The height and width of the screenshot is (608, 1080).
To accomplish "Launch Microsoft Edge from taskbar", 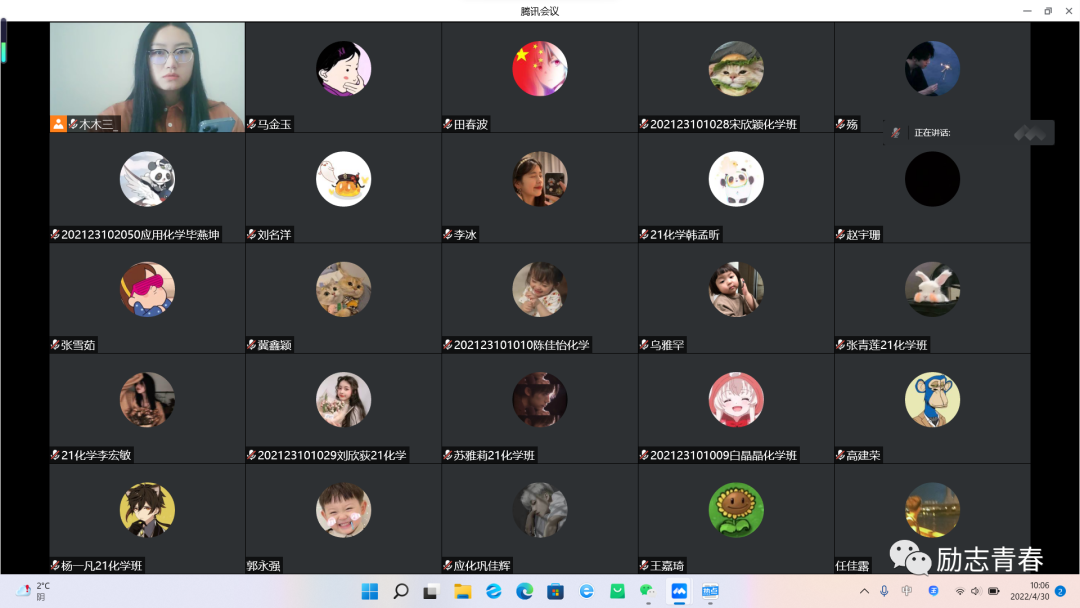I will coord(525,591).
